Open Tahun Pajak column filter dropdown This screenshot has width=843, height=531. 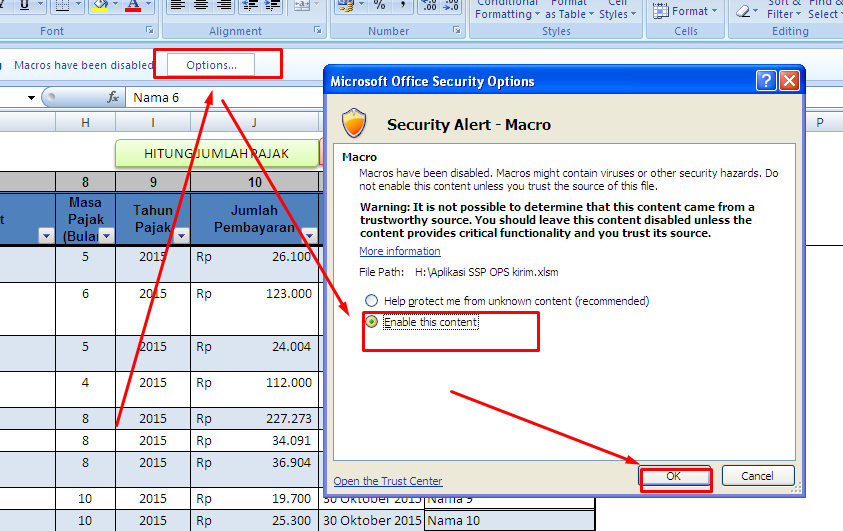[x=182, y=235]
